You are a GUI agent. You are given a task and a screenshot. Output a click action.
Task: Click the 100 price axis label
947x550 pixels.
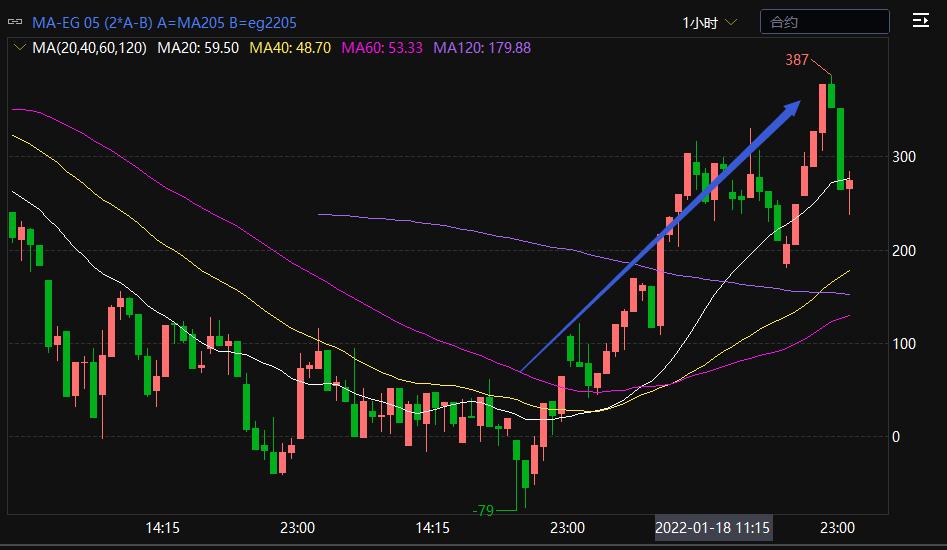(x=904, y=344)
